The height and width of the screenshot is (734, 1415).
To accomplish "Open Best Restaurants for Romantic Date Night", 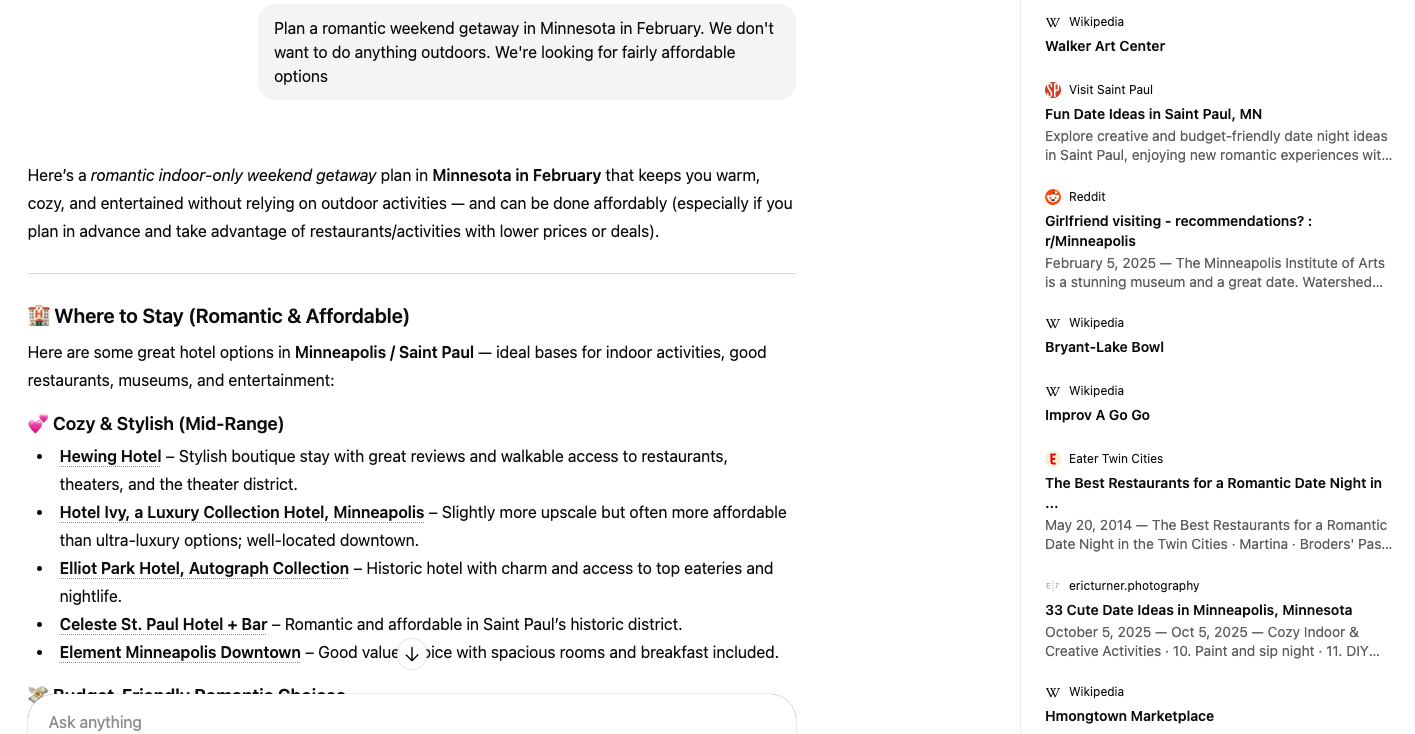I will (x=1213, y=483).
